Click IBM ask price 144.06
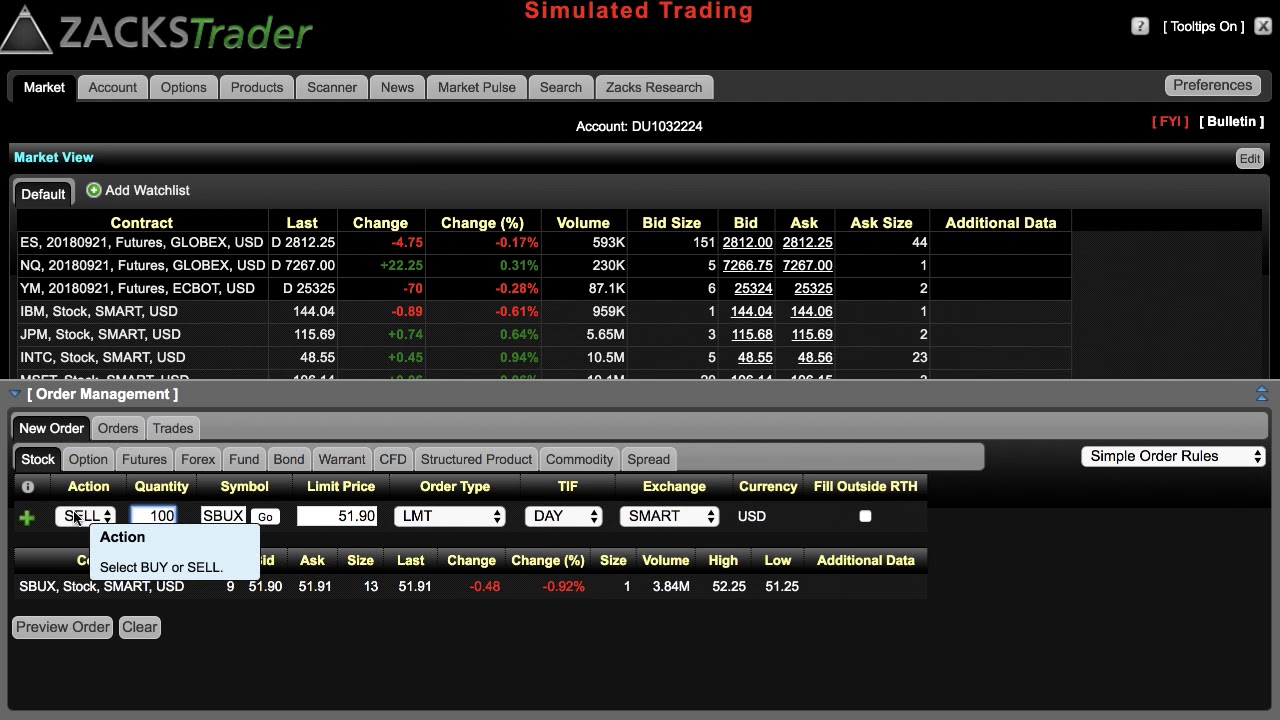Viewport: 1280px width, 720px height. click(x=811, y=311)
